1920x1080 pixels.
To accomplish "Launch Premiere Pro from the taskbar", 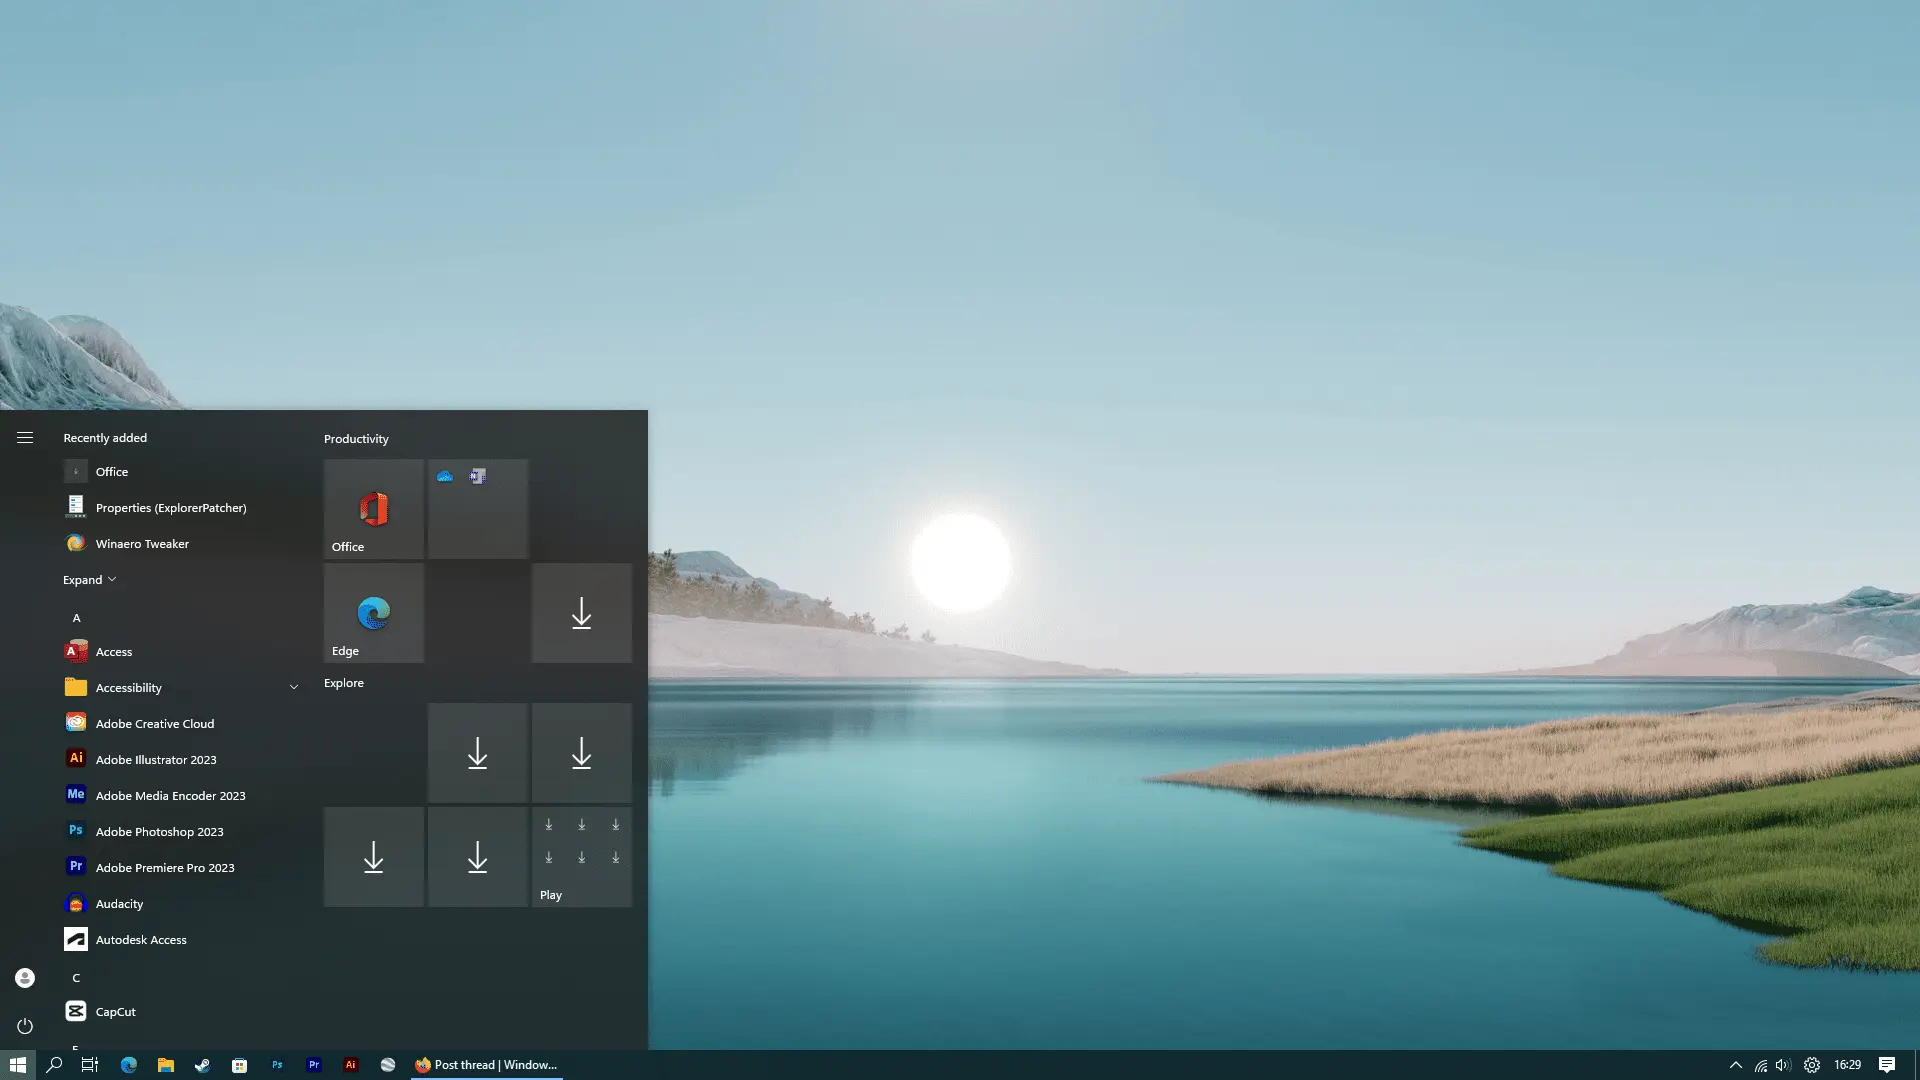I will click(314, 1064).
